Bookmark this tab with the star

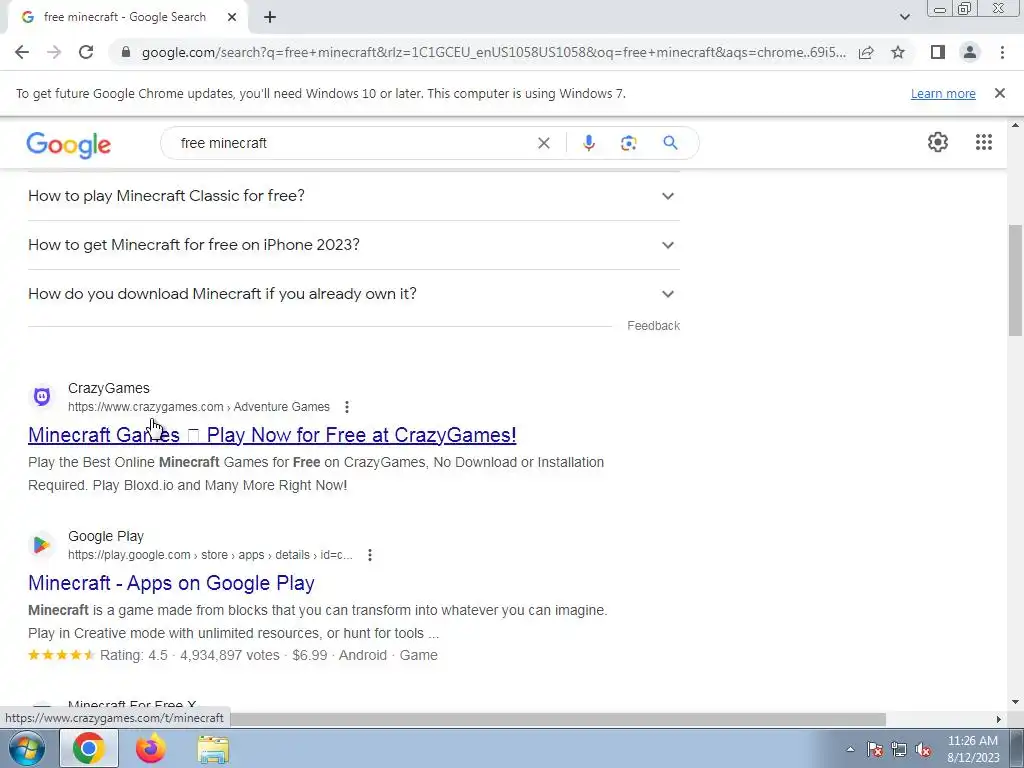(898, 52)
